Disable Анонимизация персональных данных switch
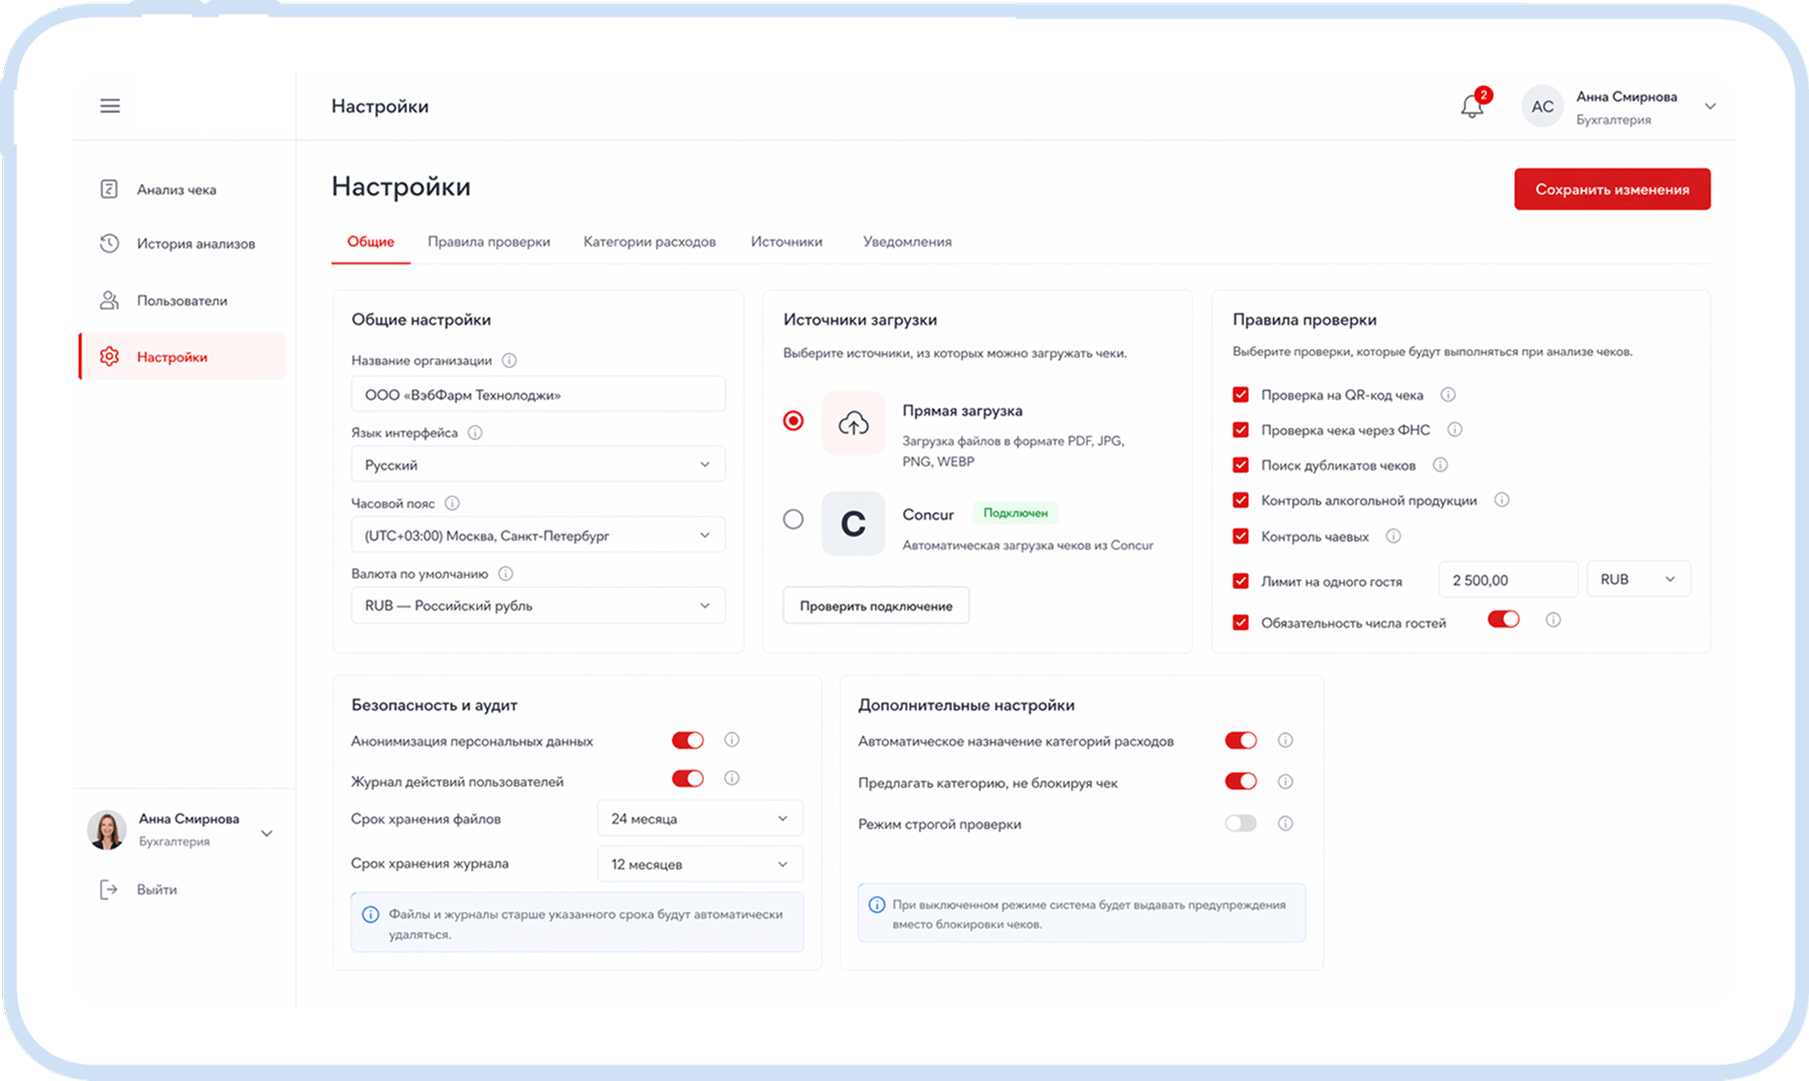This screenshot has height=1081, width=1809. click(x=688, y=740)
